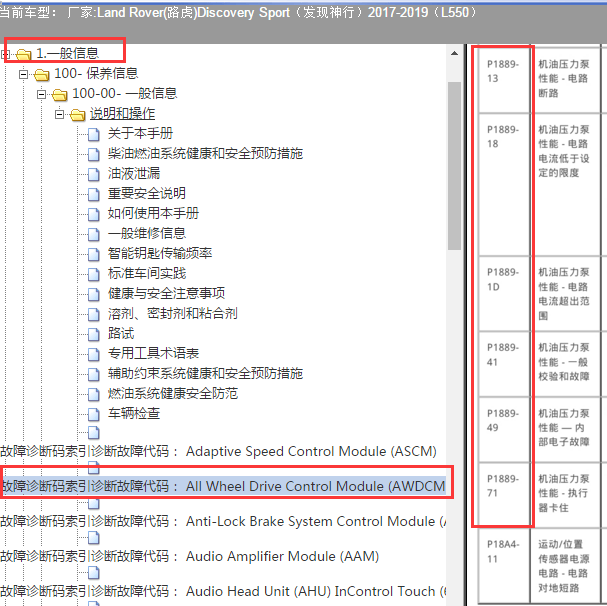Select the 100- 保养信息 tree node
This screenshot has width=607, height=606.
96,74
